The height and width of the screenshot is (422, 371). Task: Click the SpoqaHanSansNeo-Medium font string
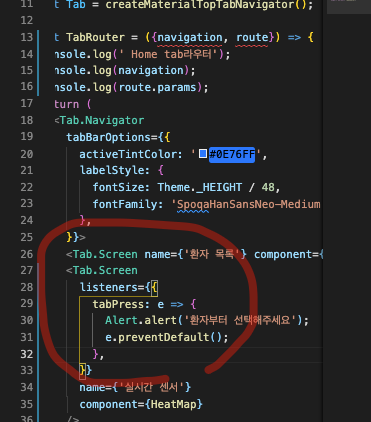click(x=248, y=204)
